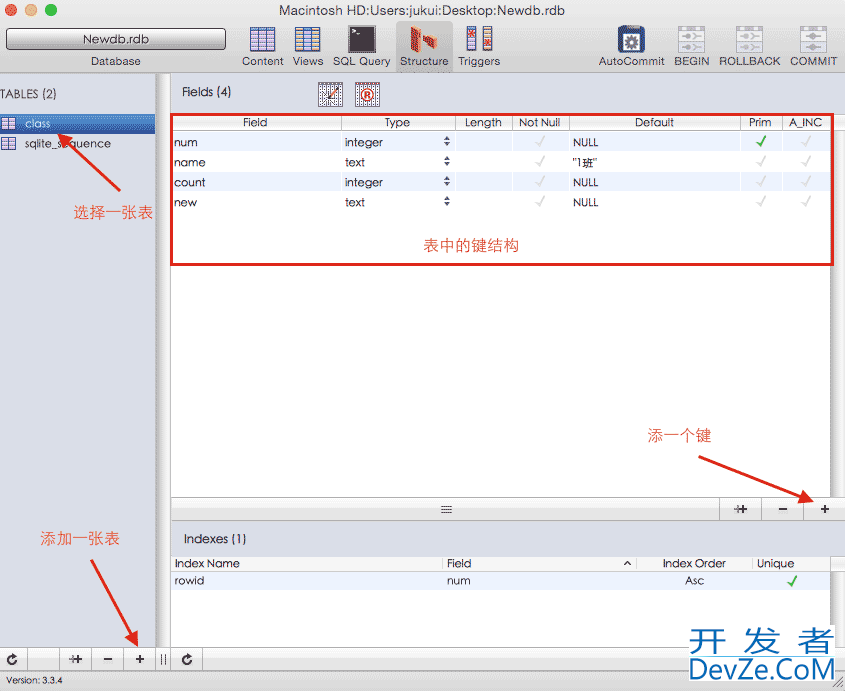Click the Index Order column header

coord(694,563)
